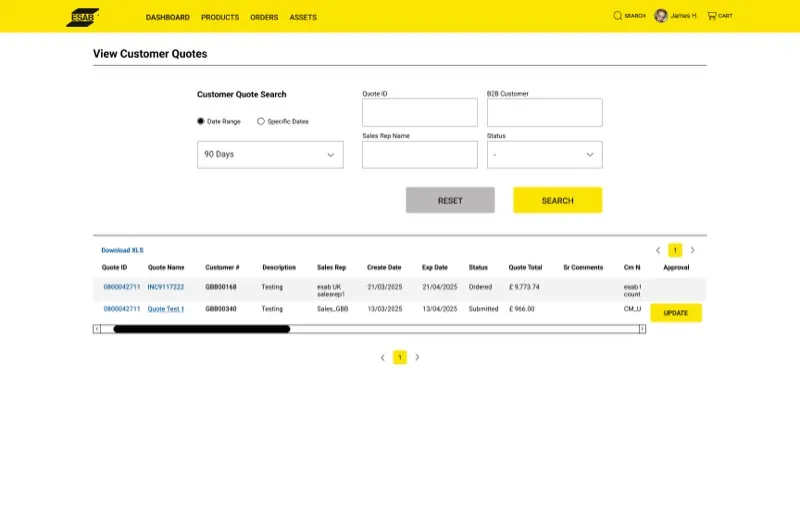Go to previous page using top pagination arrow
The width and height of the screenshot is (800, 517).
pos(658,250)
